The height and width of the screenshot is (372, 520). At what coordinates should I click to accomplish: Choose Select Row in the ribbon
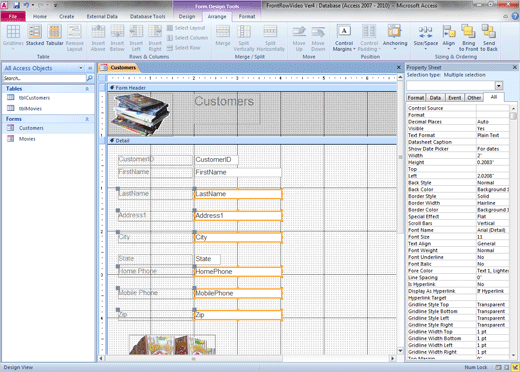pos(184,48)
